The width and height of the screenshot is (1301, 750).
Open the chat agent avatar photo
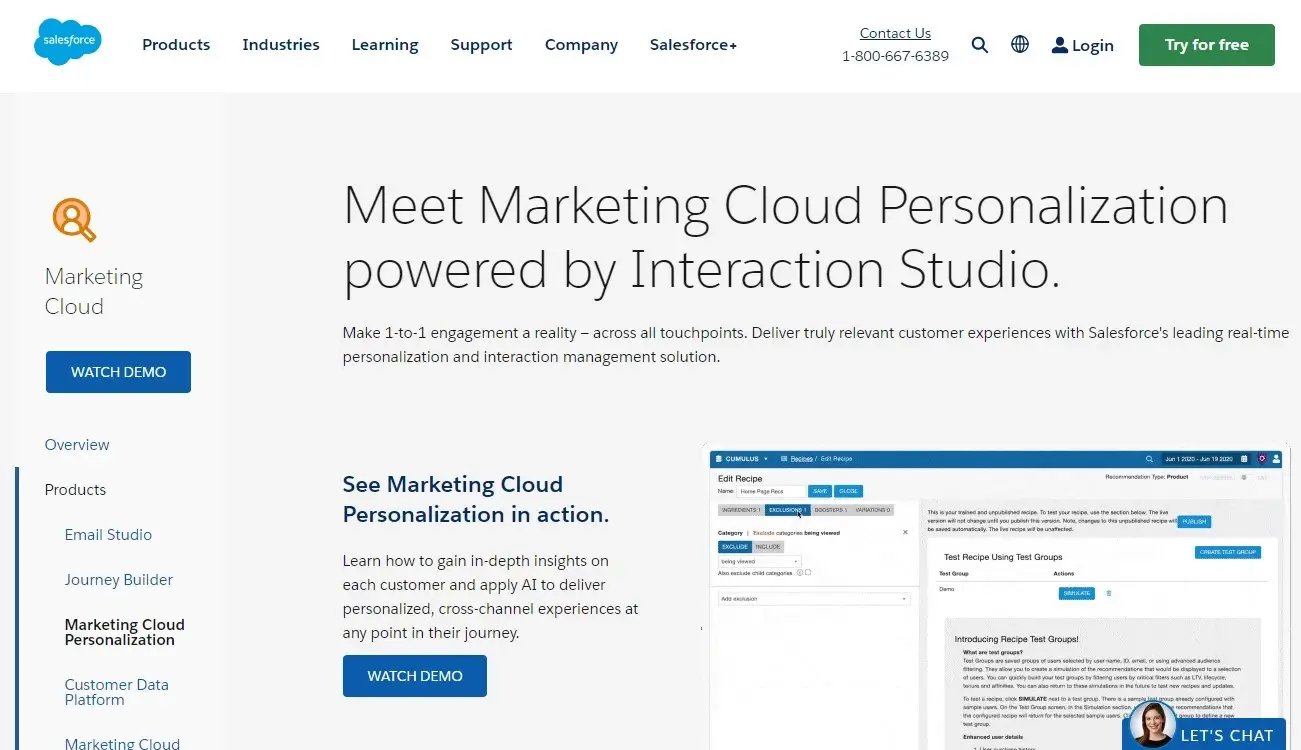coord(1152,726)
